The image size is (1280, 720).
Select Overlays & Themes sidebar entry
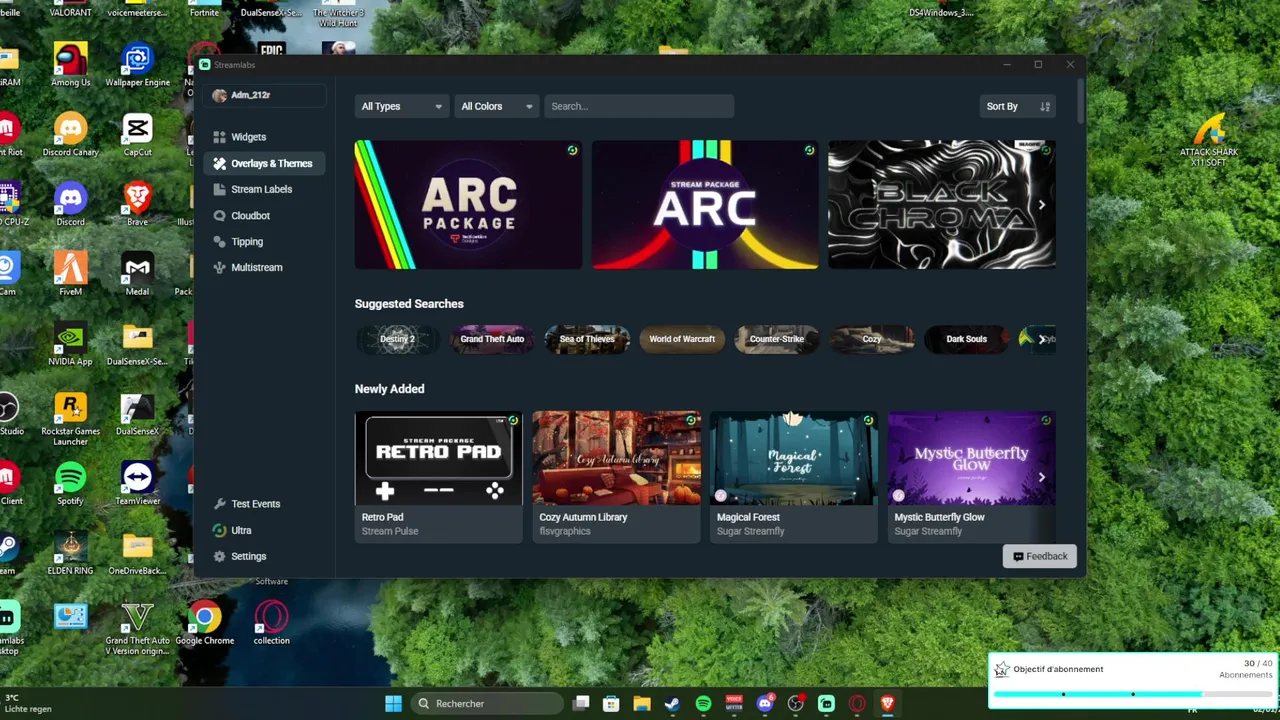point(262,163)
